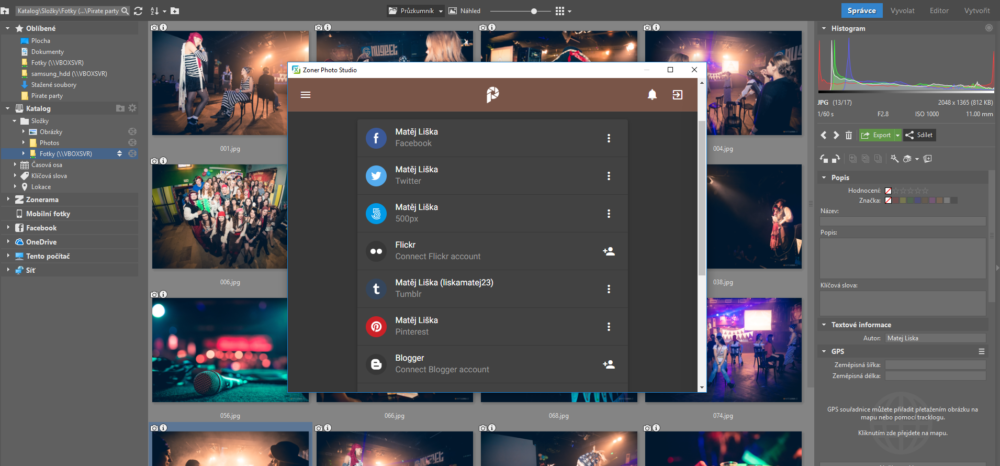This screenshot has width=1000, height=466.
Task: Click the histogram options circle icon
Action: pos(988,29)
